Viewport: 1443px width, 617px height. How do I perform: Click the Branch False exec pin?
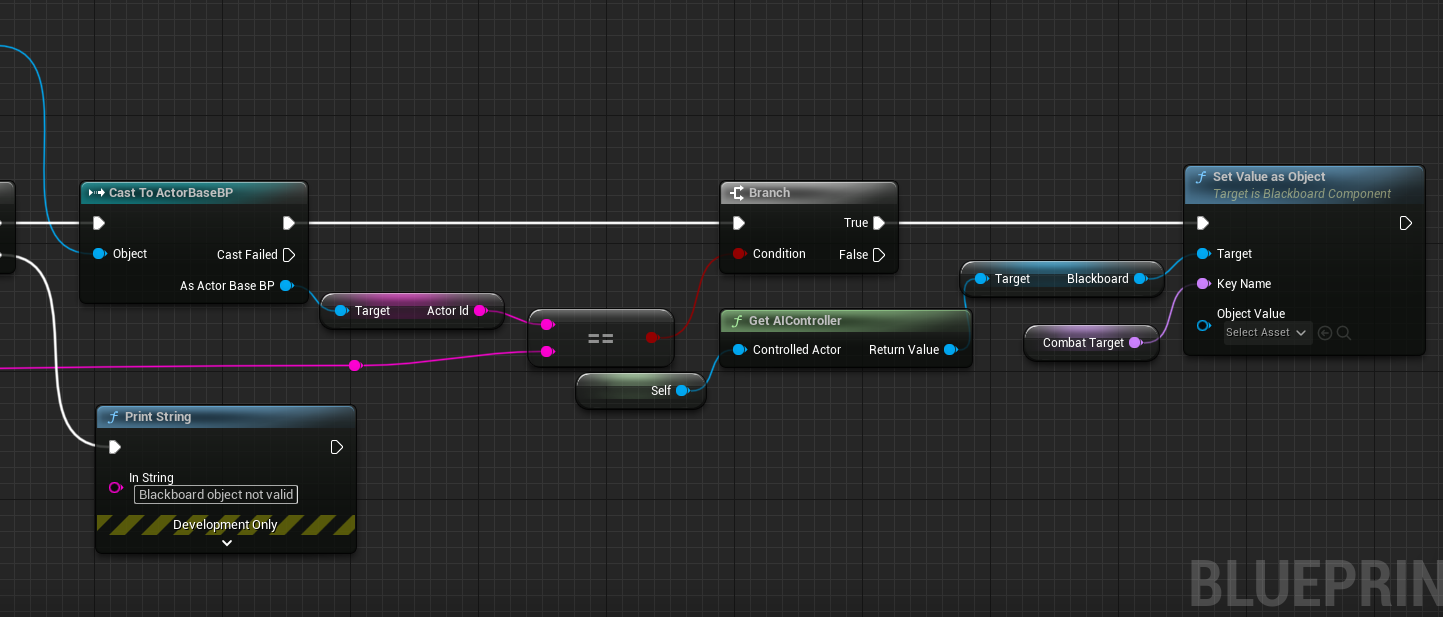[878, 255]
